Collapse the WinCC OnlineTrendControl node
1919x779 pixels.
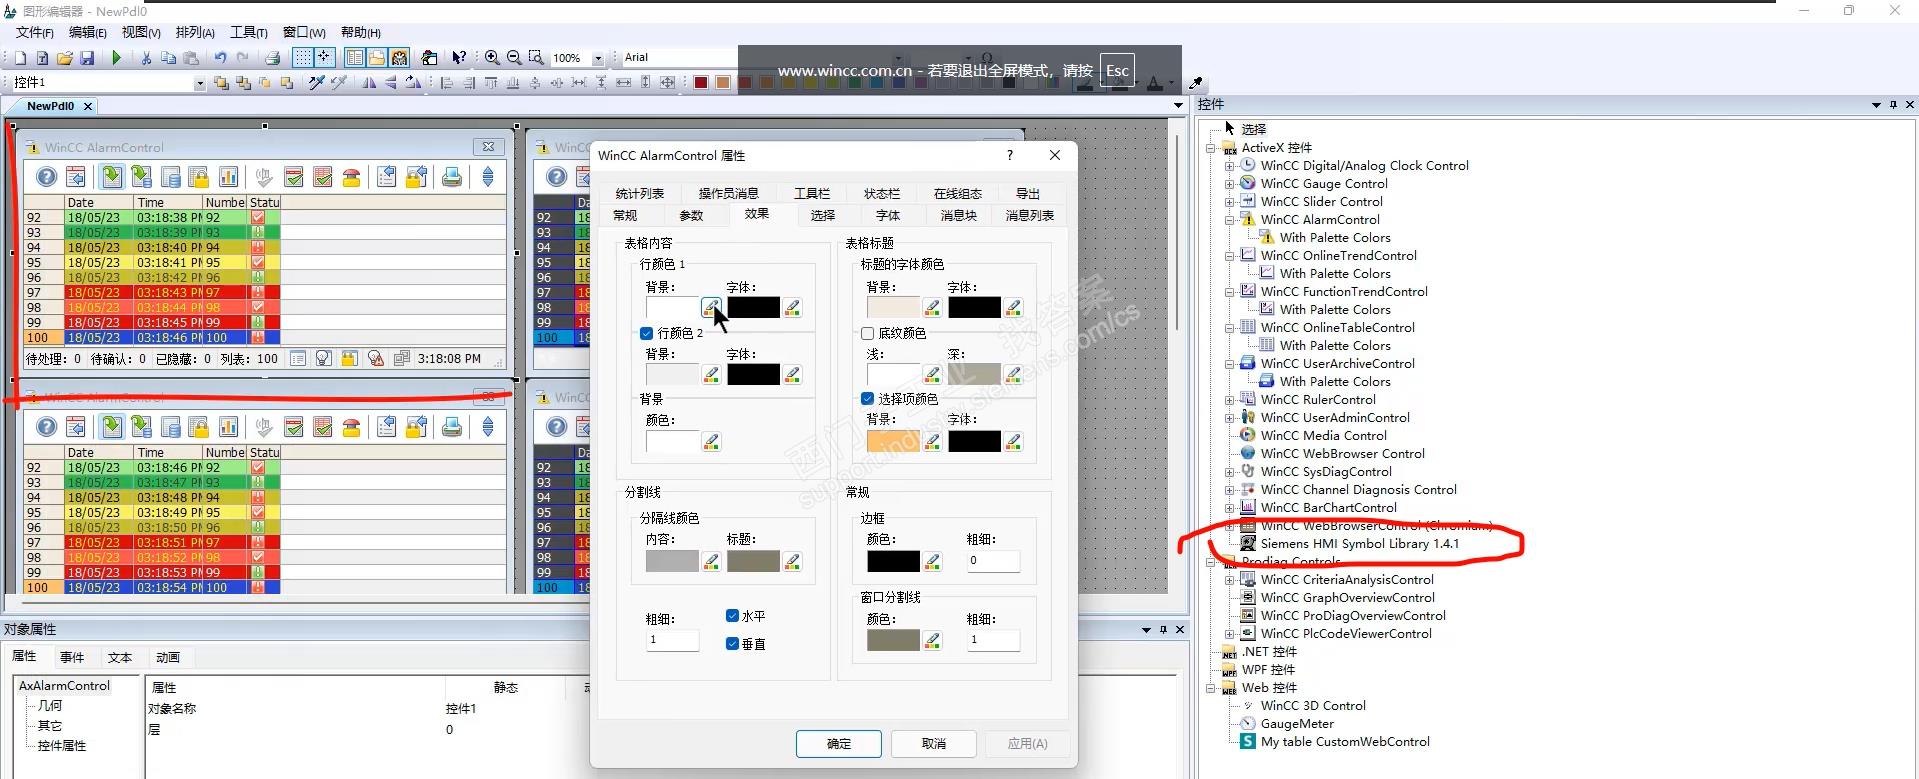1230,256
